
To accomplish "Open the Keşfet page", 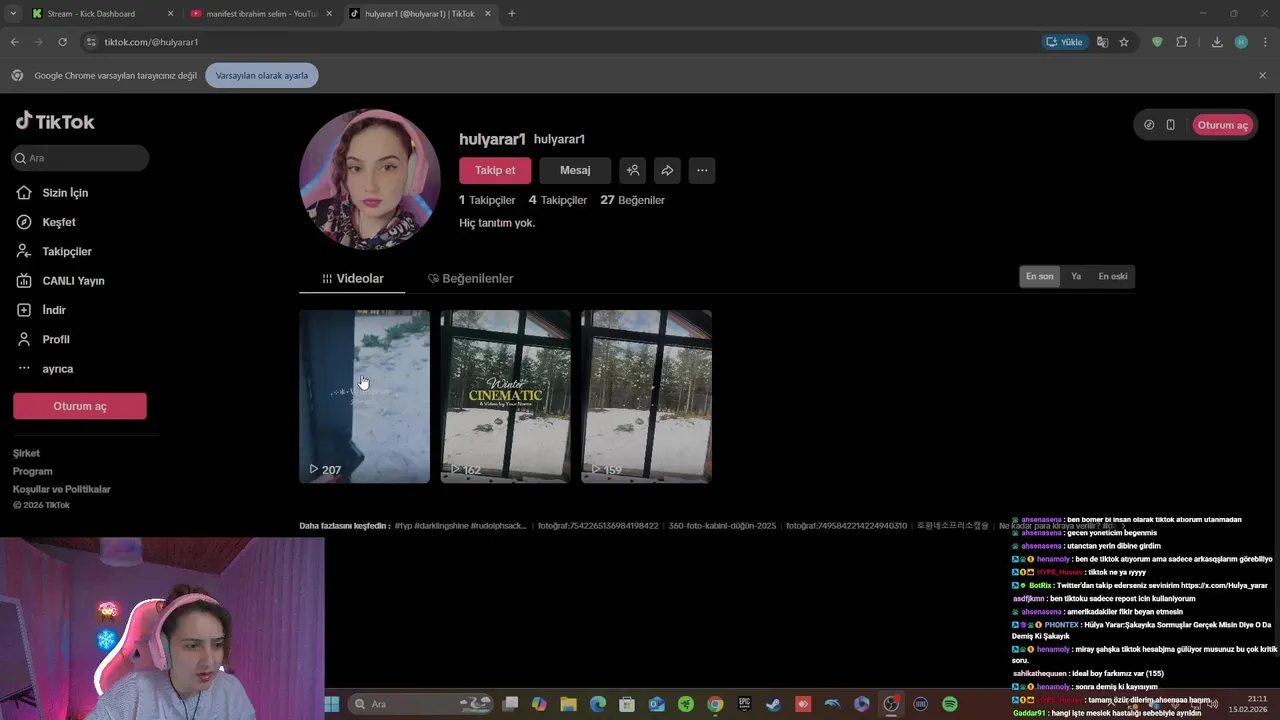I will (x=59, y=222).
